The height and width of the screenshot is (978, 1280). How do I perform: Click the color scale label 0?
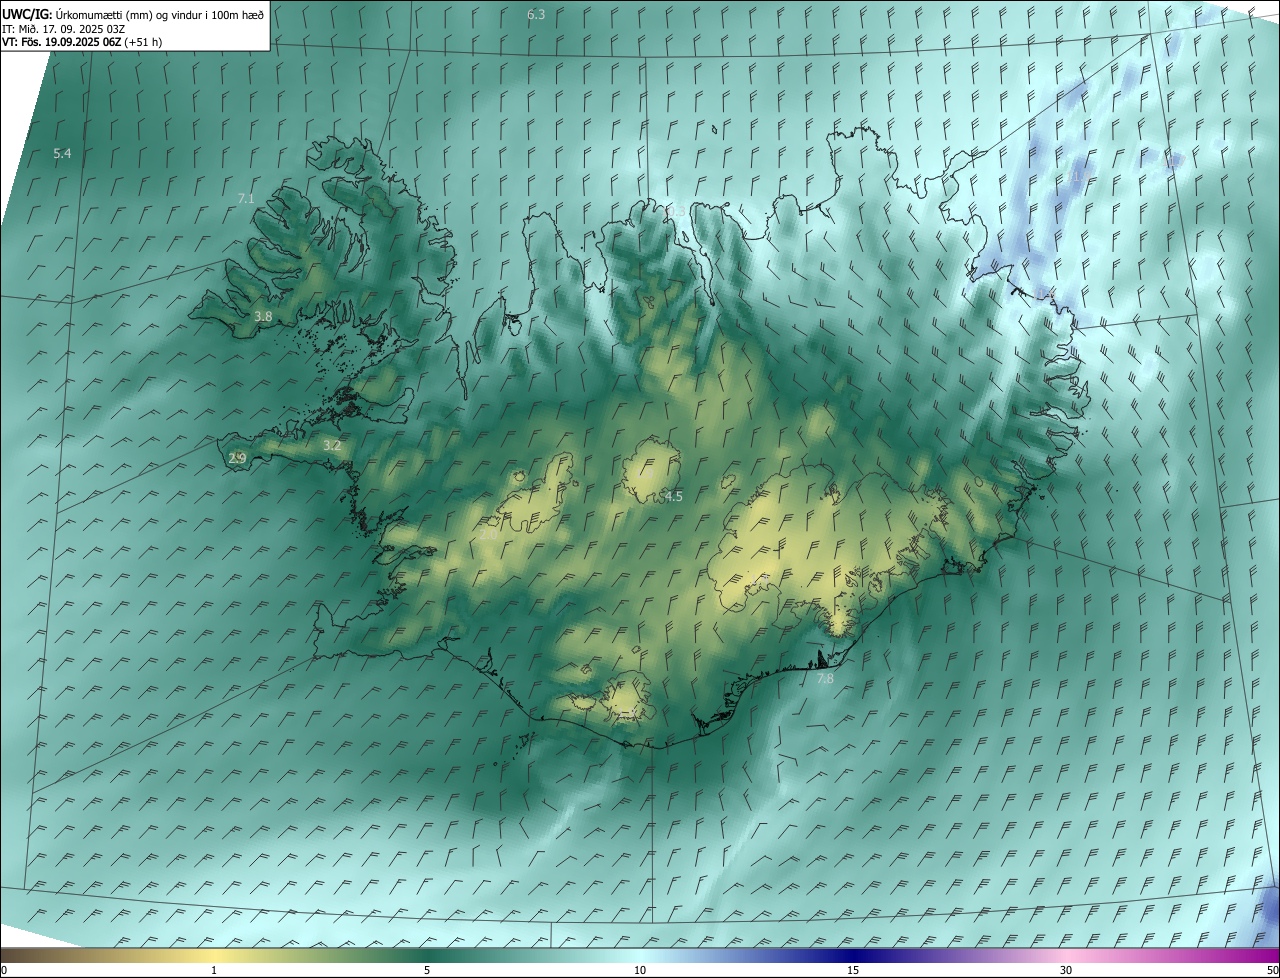click(4, 970)
